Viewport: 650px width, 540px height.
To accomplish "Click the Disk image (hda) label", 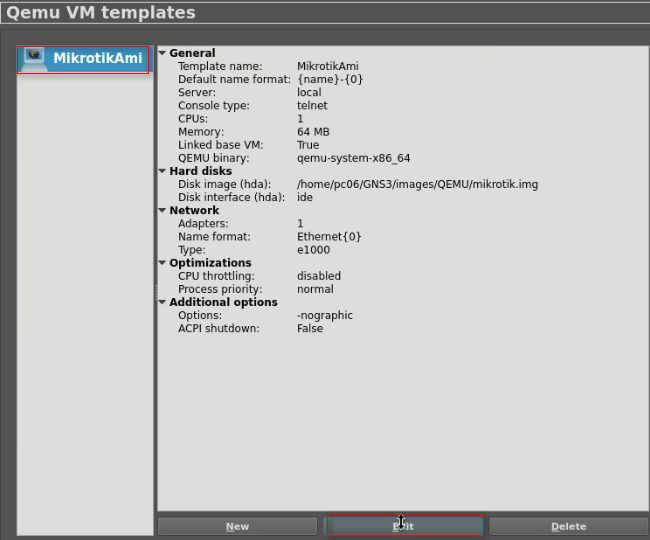I will [x=224, y=184].
